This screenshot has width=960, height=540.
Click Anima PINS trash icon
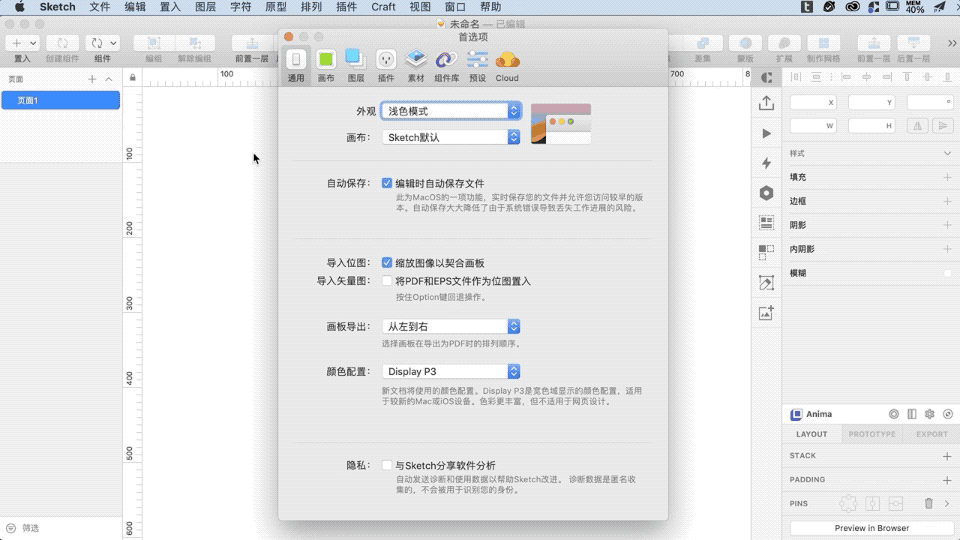click(928, 503)
